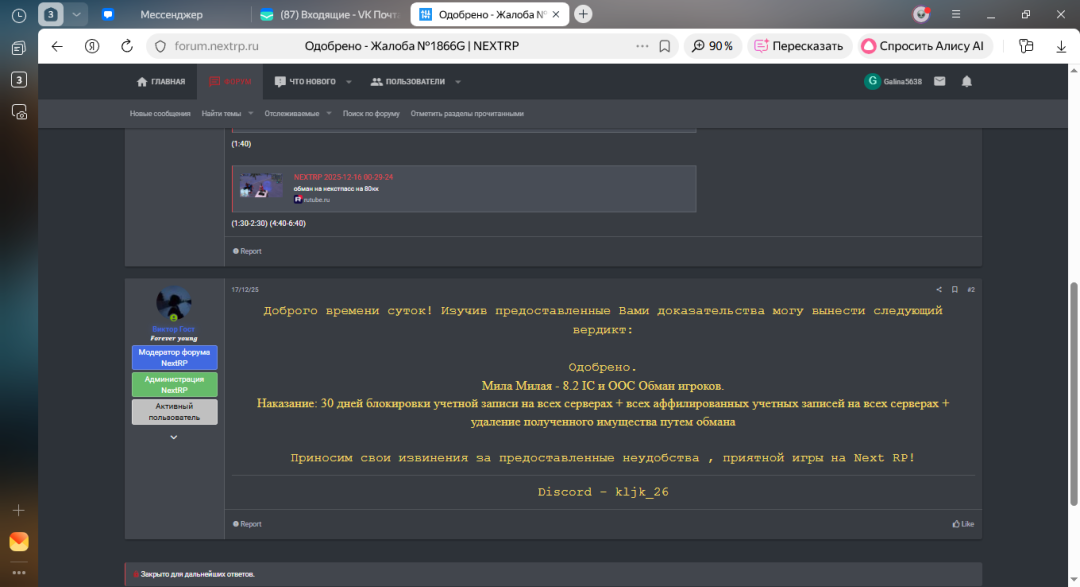Open the notifications bell
Image resolution: width=1080 pixels, height=587 pixels.
pyautogui.click(x=966, y=83)
